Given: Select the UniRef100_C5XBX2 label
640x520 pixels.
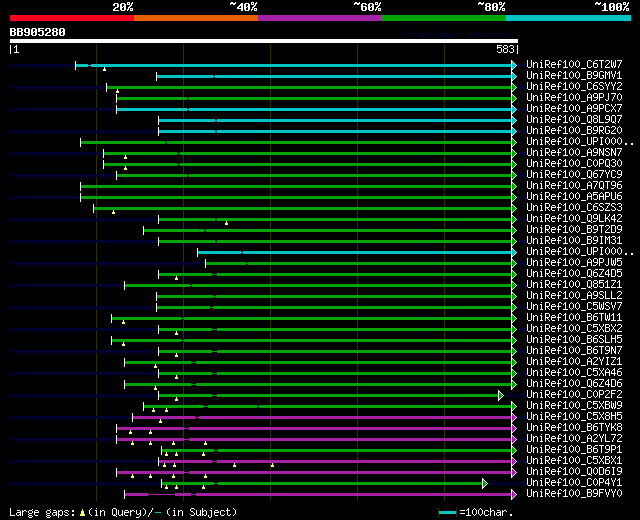Looking at the screenshot, I should click(x=574, y=329).
